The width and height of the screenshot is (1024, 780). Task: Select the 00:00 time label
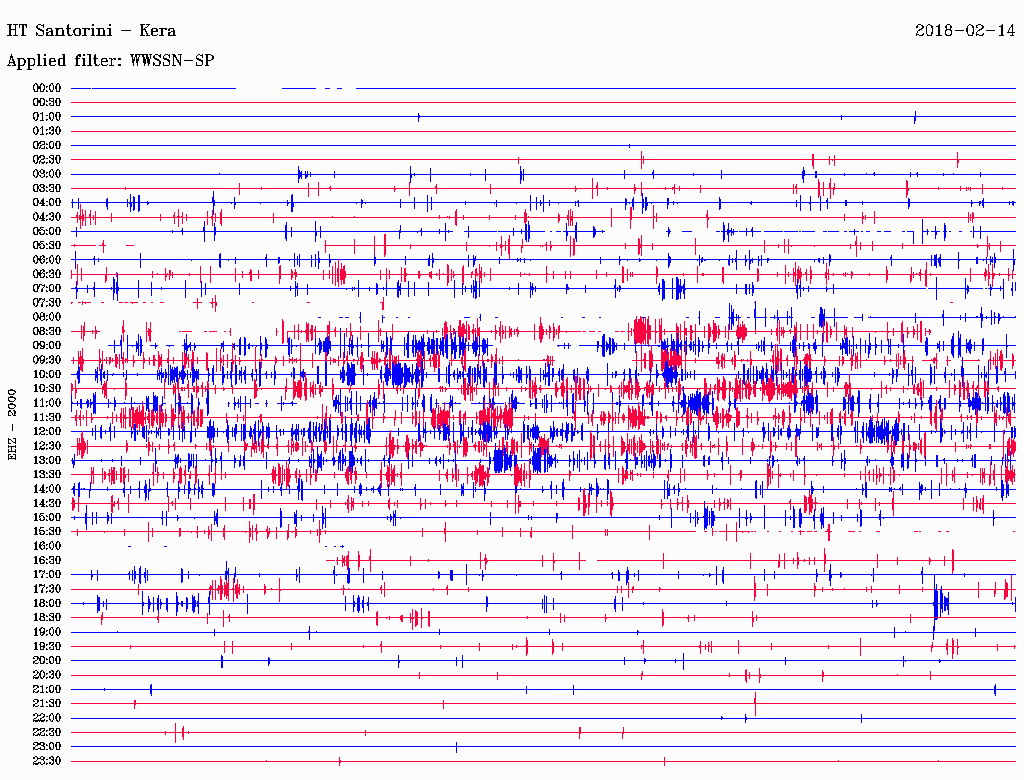(x=47, y=88)
